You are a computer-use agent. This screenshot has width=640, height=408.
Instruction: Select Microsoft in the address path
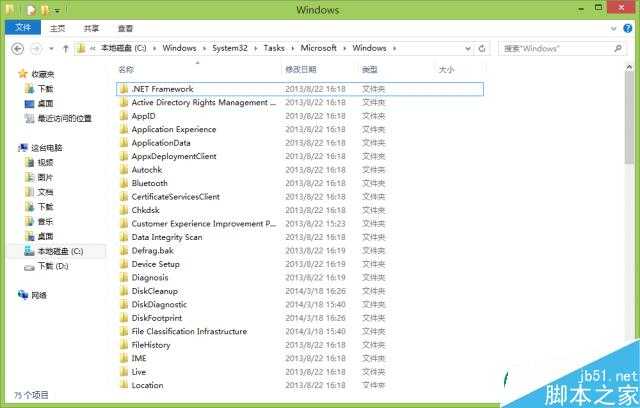318,48
